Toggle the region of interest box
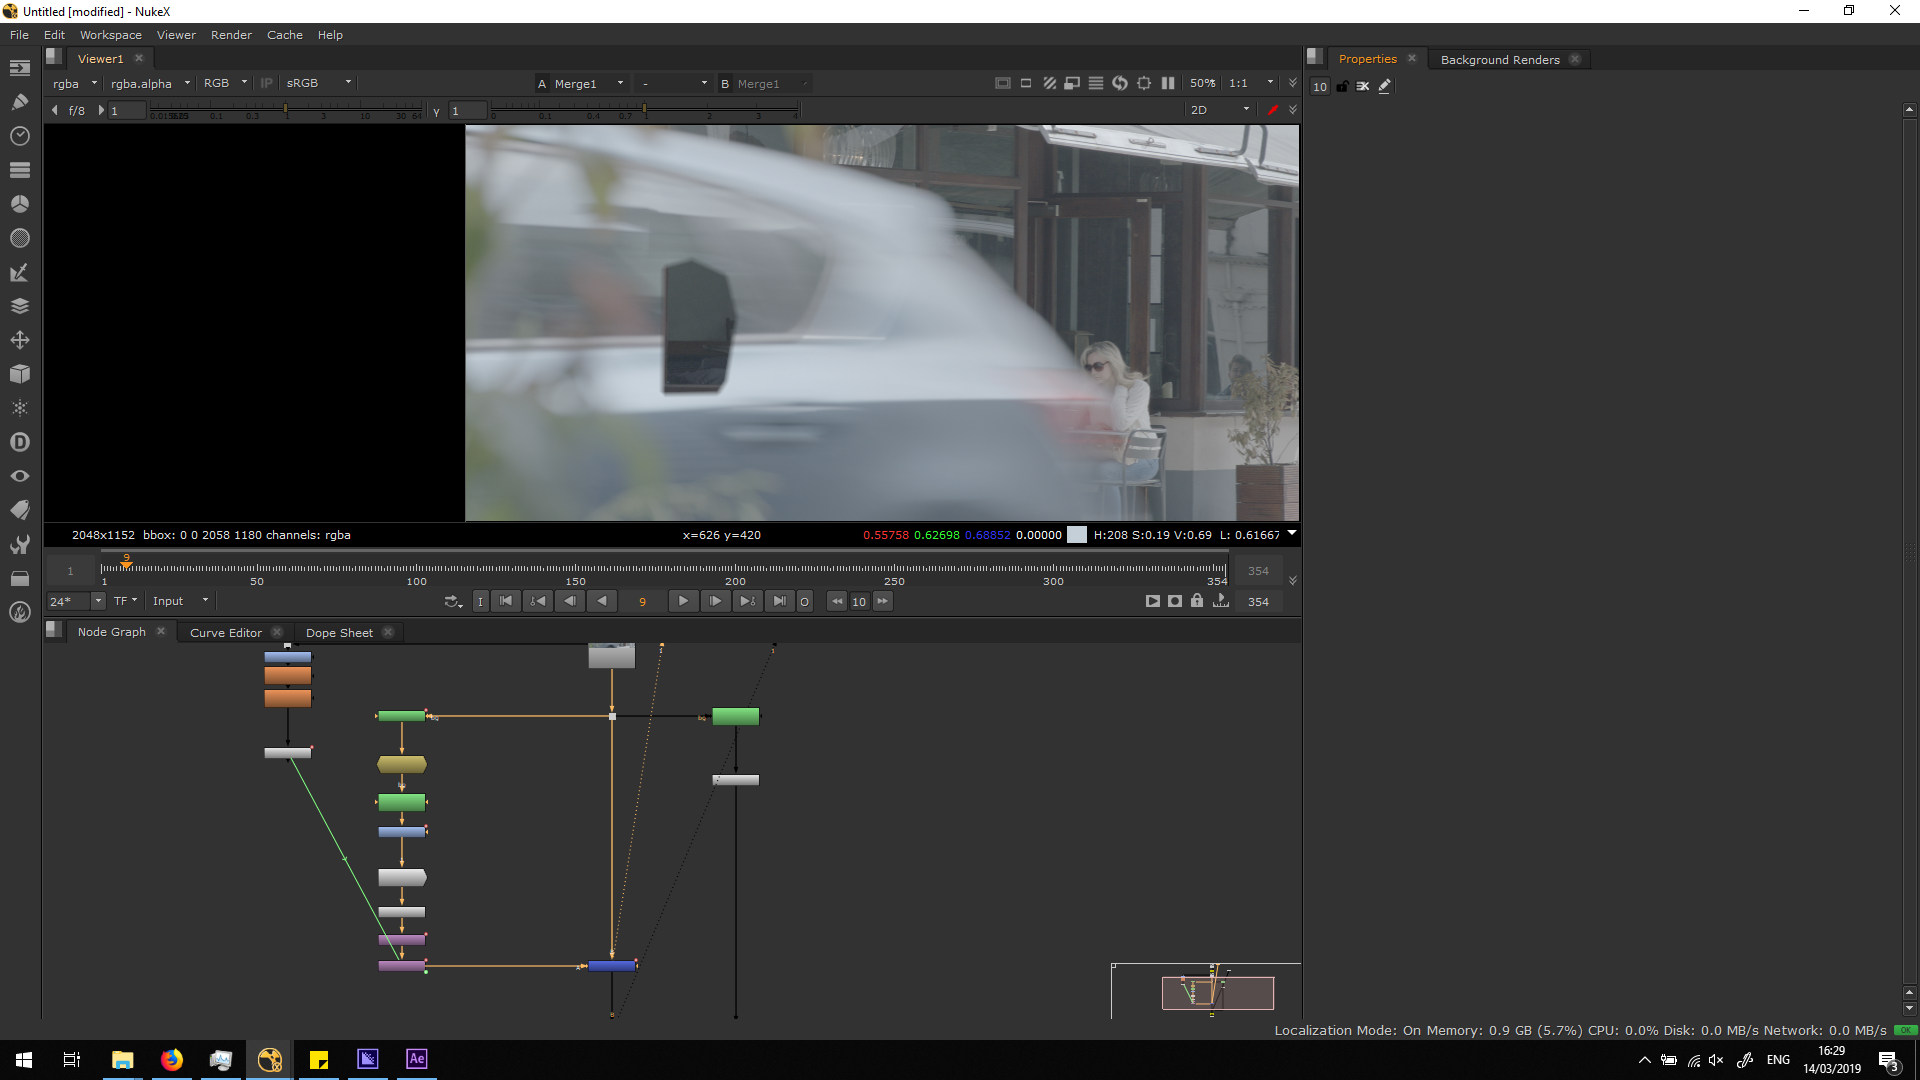 pos(1144,83)
